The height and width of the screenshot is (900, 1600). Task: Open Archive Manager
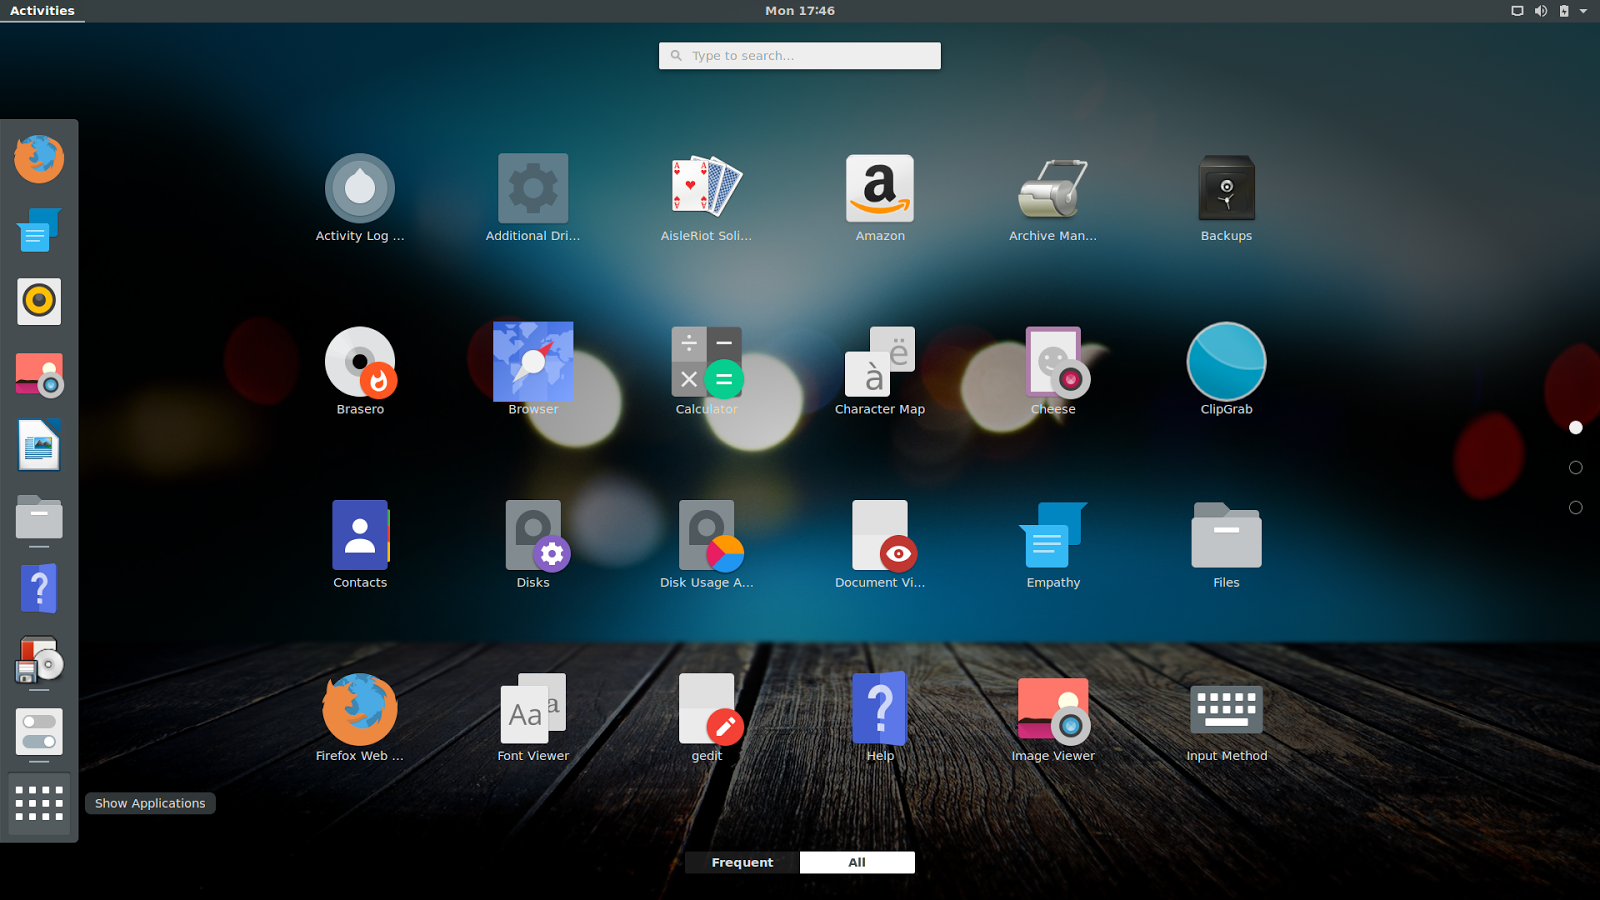click(1053, 198)
